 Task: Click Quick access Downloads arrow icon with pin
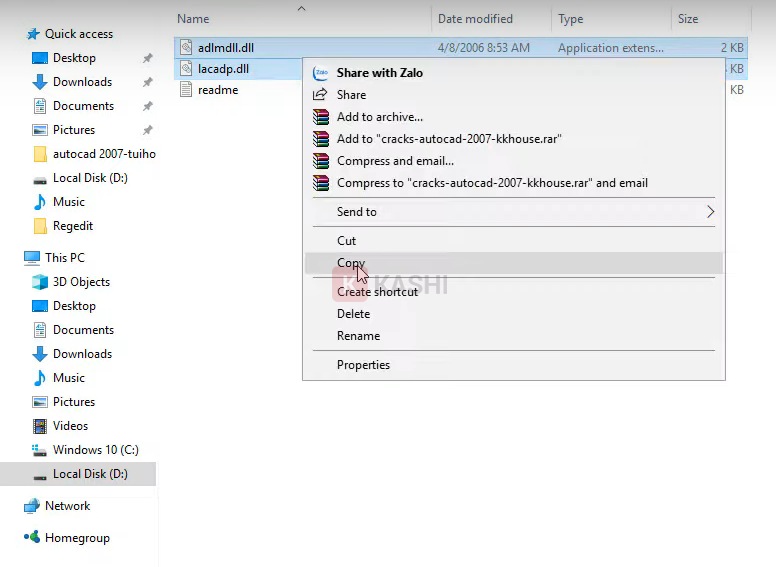[x=40, y=82]
